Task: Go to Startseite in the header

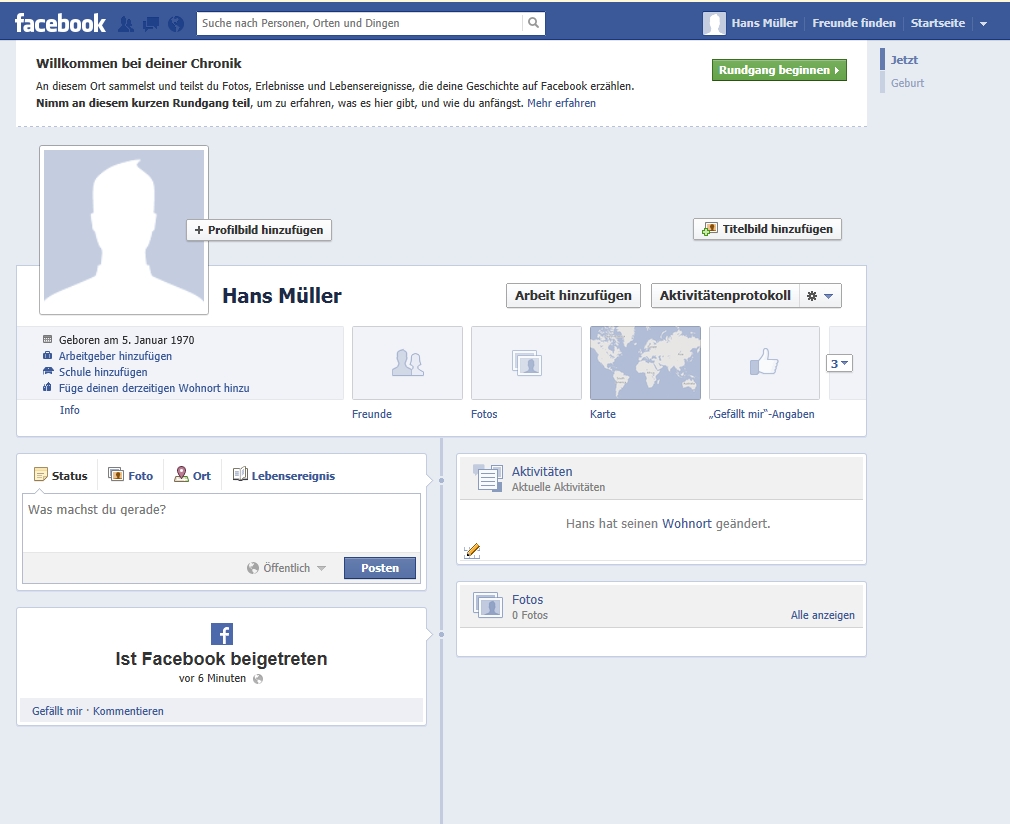Action: 938,23
